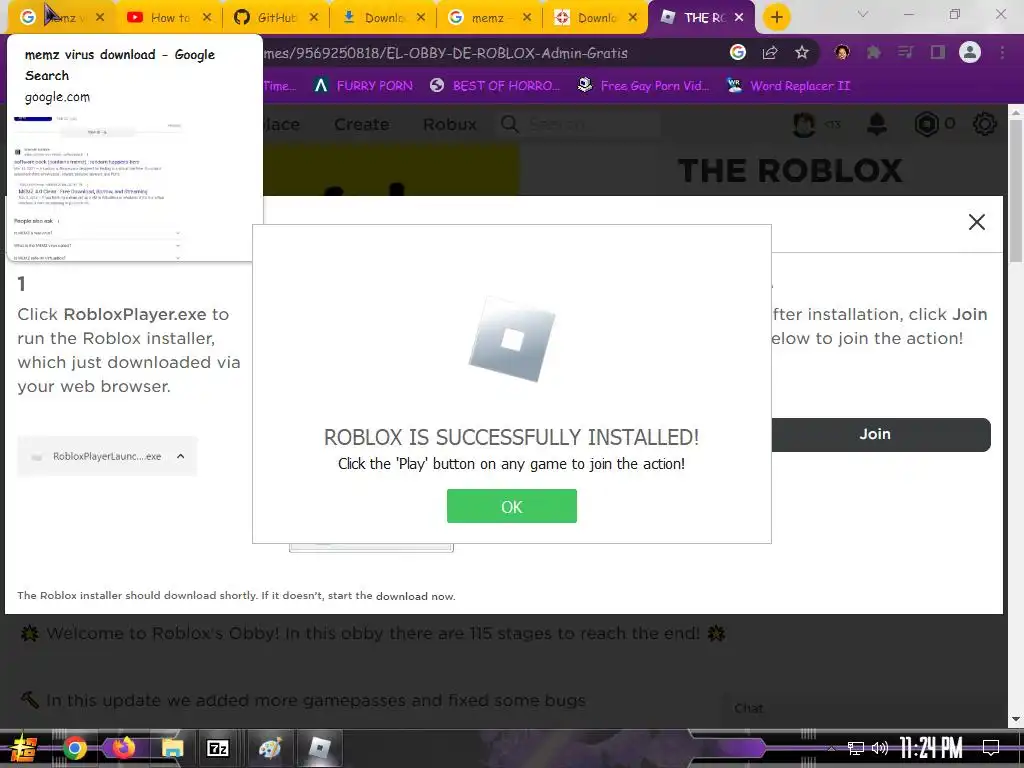Open the Start menu on taskbar

tap(24, 748)
